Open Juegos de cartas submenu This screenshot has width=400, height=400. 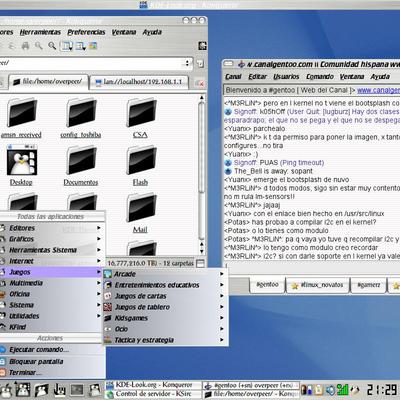pos(164,296)
